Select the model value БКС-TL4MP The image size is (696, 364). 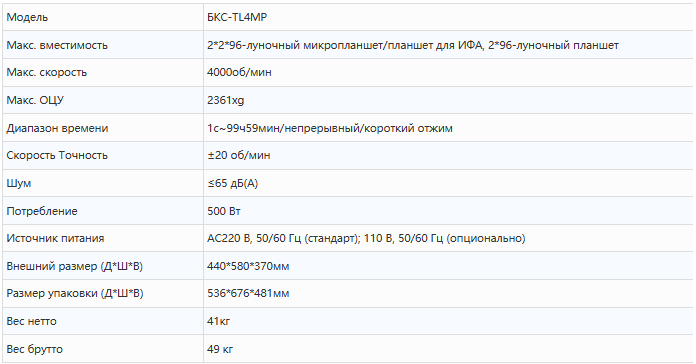click(237, 17)
